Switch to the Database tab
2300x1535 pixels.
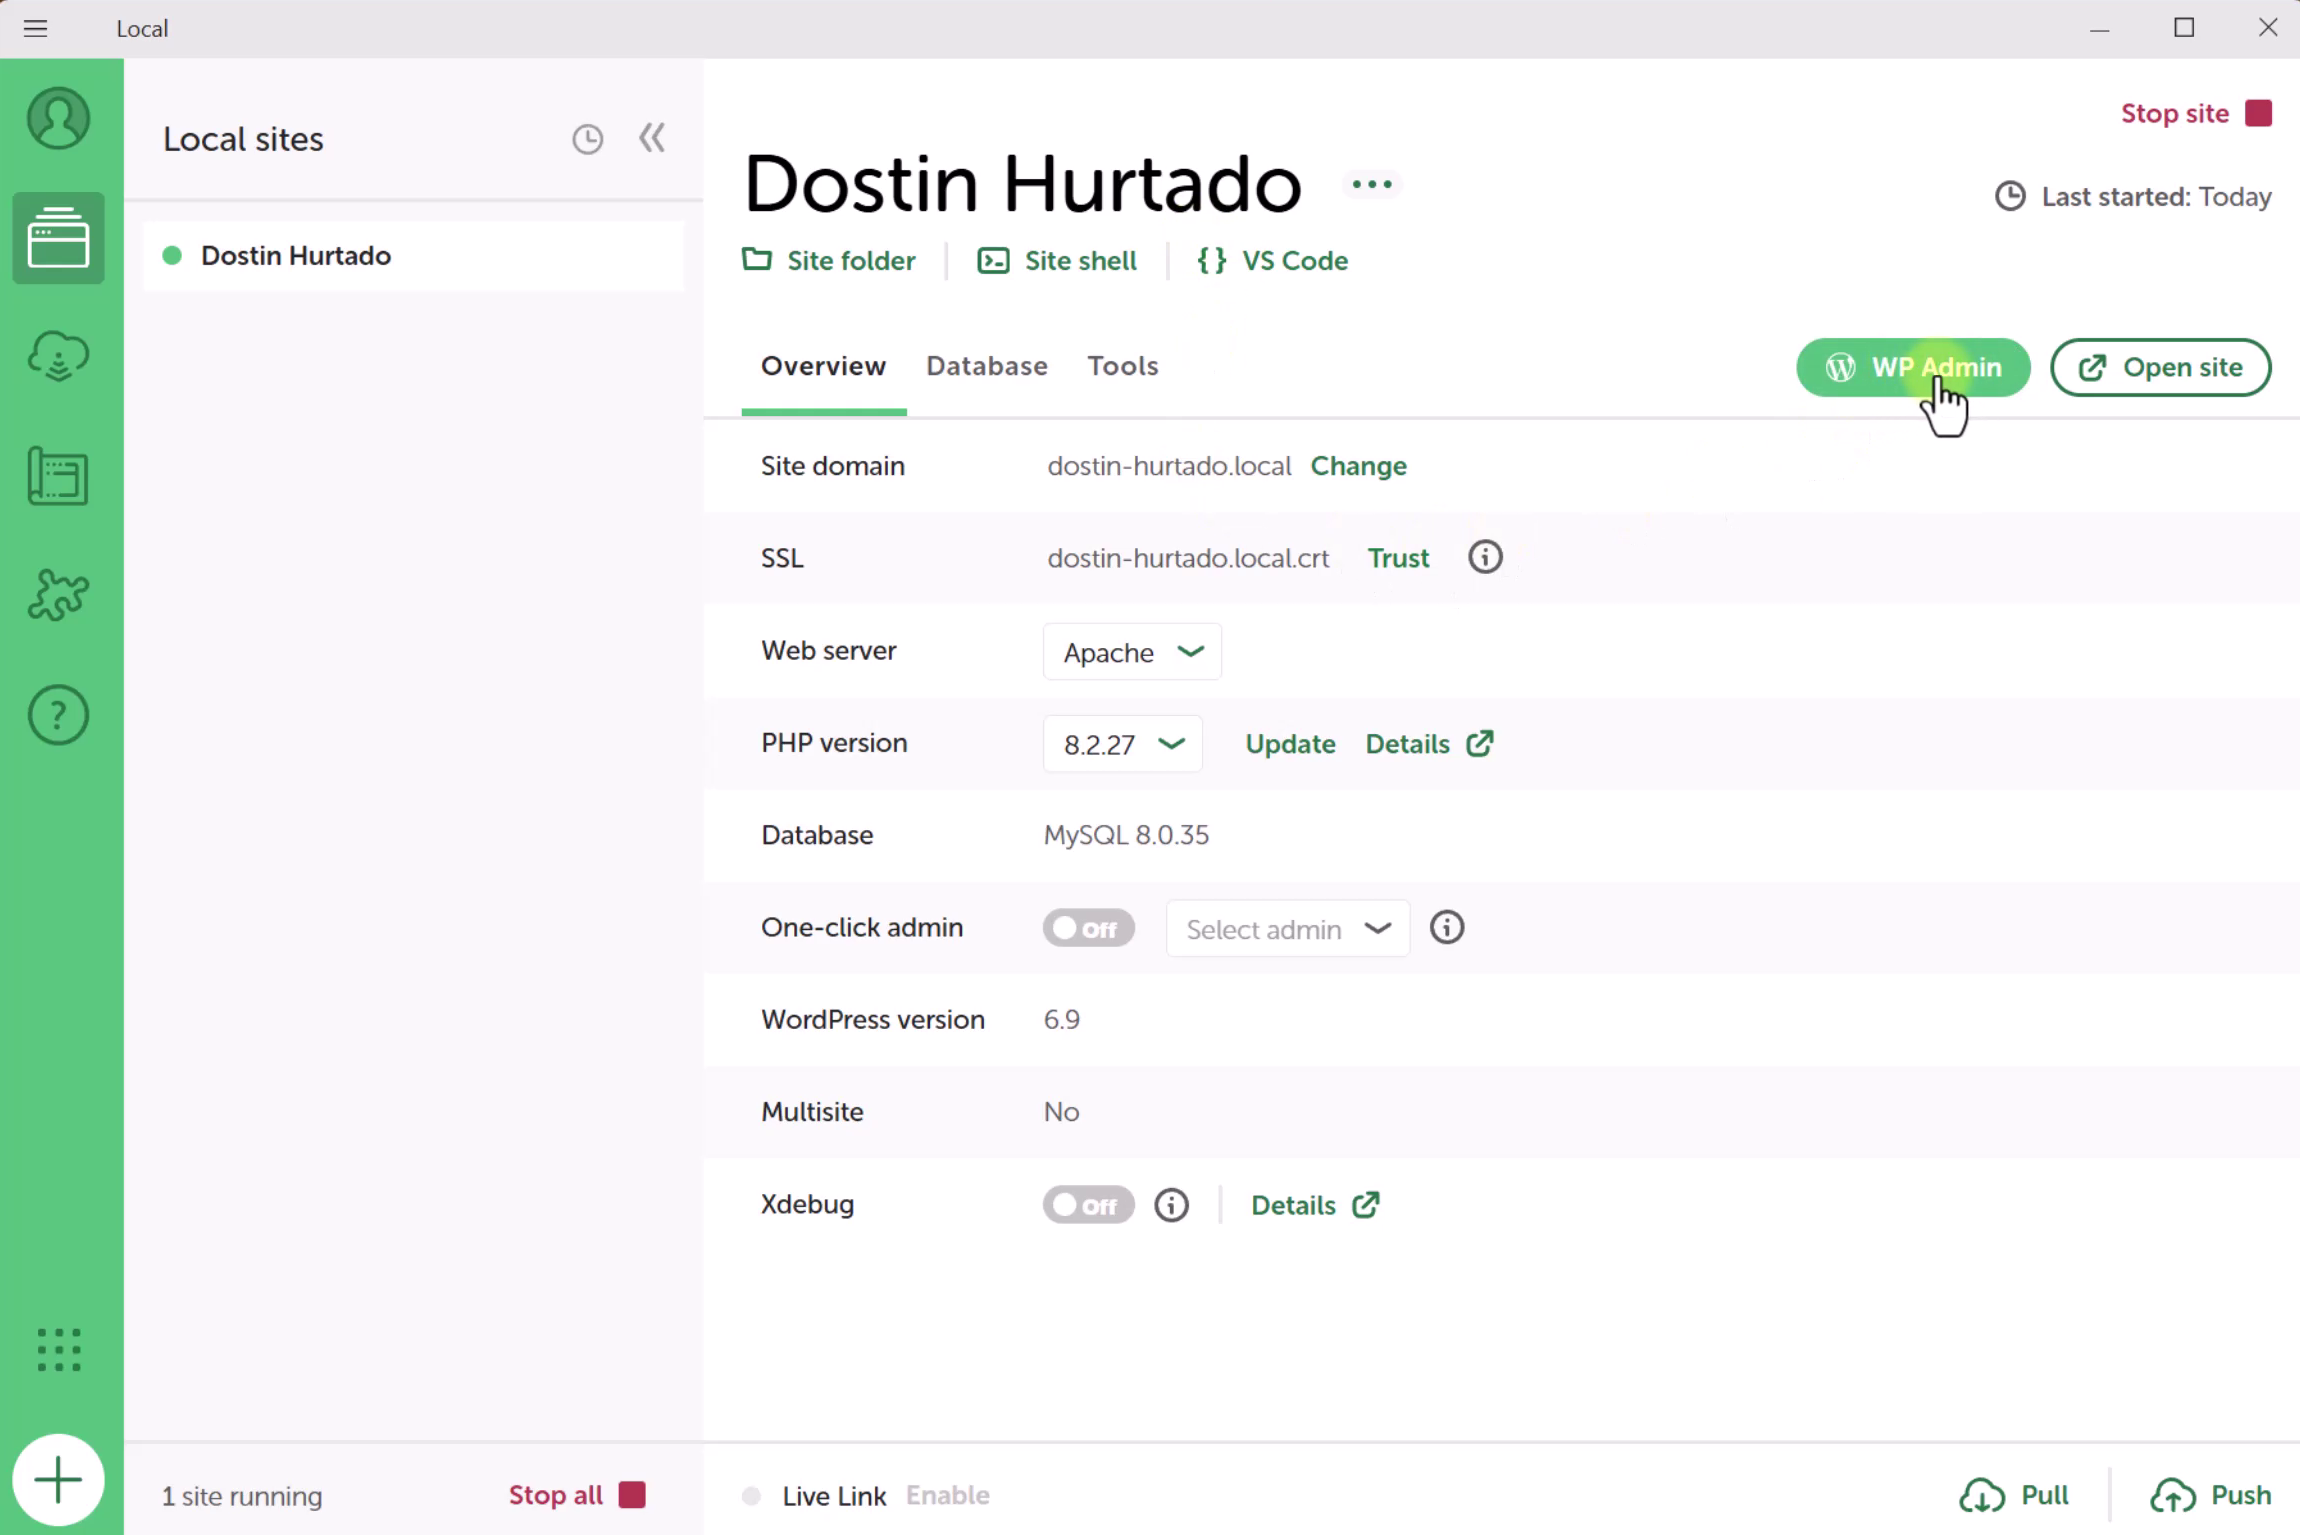click(986, 366)
